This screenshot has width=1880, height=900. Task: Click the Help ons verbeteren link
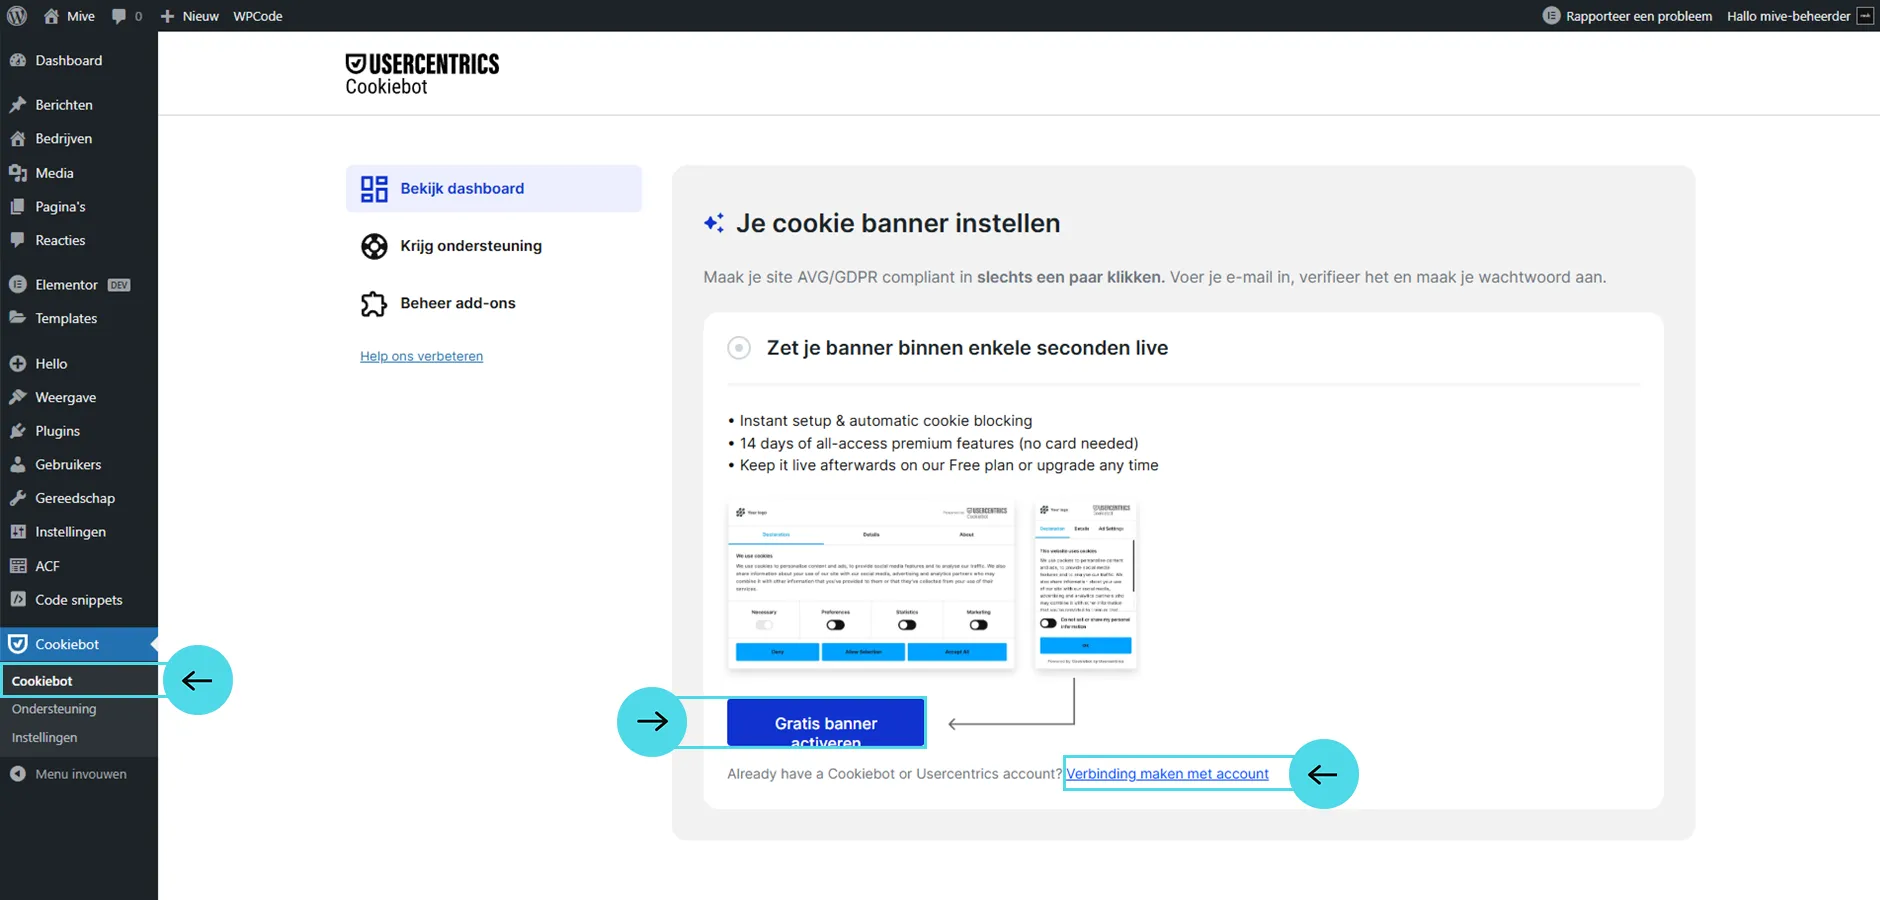coord(421,356)
